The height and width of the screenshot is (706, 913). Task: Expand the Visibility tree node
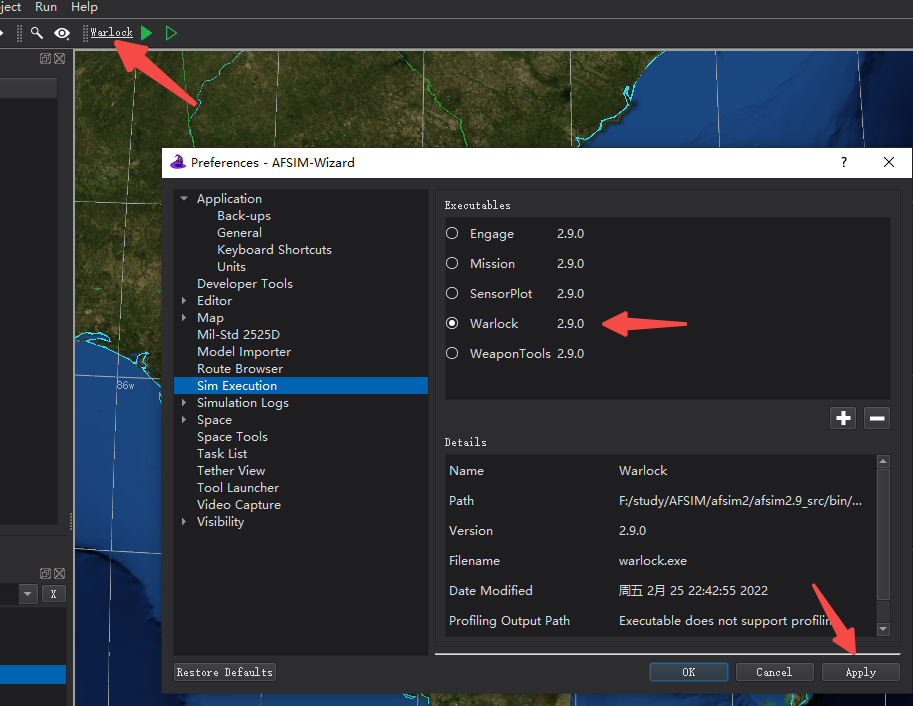click(184, 521)
